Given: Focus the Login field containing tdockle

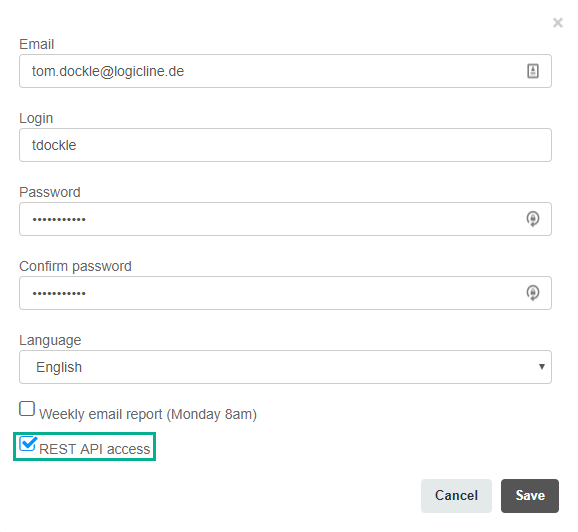Looking at the screenshot, I should tap(285, 145).
